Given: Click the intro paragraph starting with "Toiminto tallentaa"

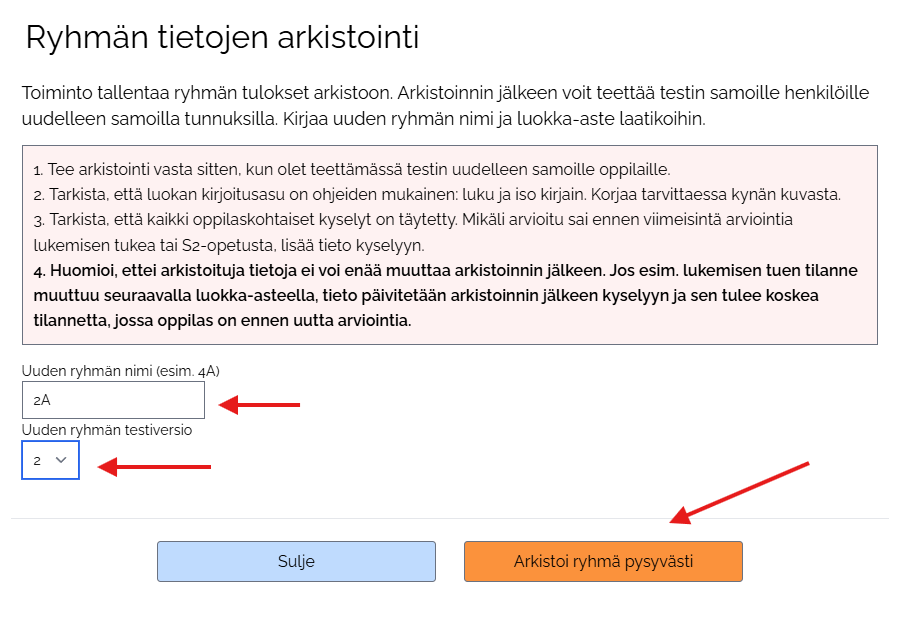Looking at the screenshot, I should tap(445, 106).
